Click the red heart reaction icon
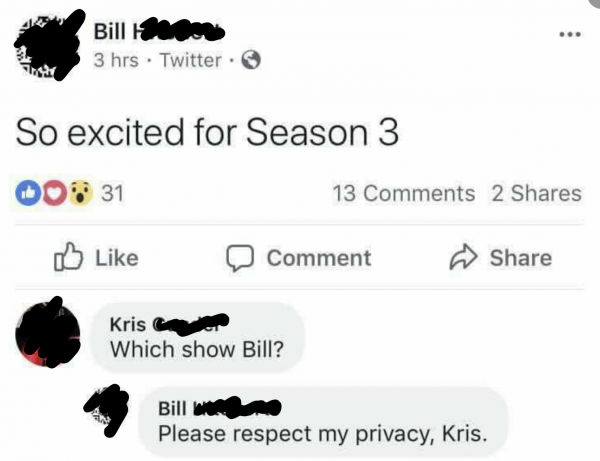 click(x=54, y=193)
